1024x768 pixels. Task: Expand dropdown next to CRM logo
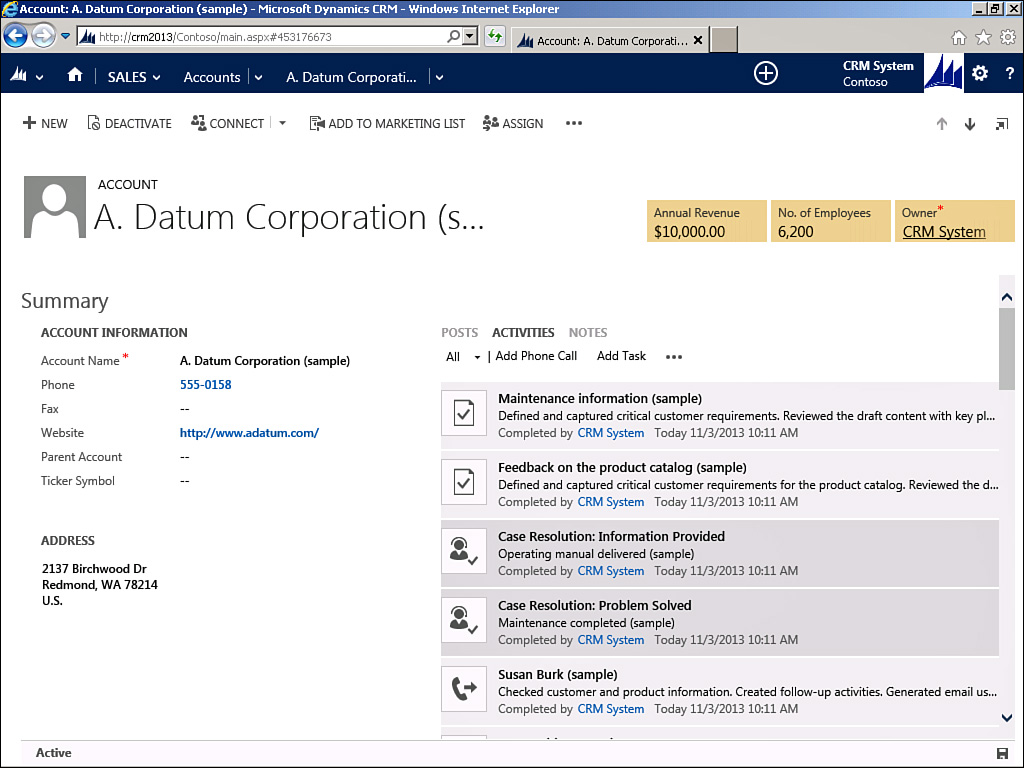click(x=40, y=77)
